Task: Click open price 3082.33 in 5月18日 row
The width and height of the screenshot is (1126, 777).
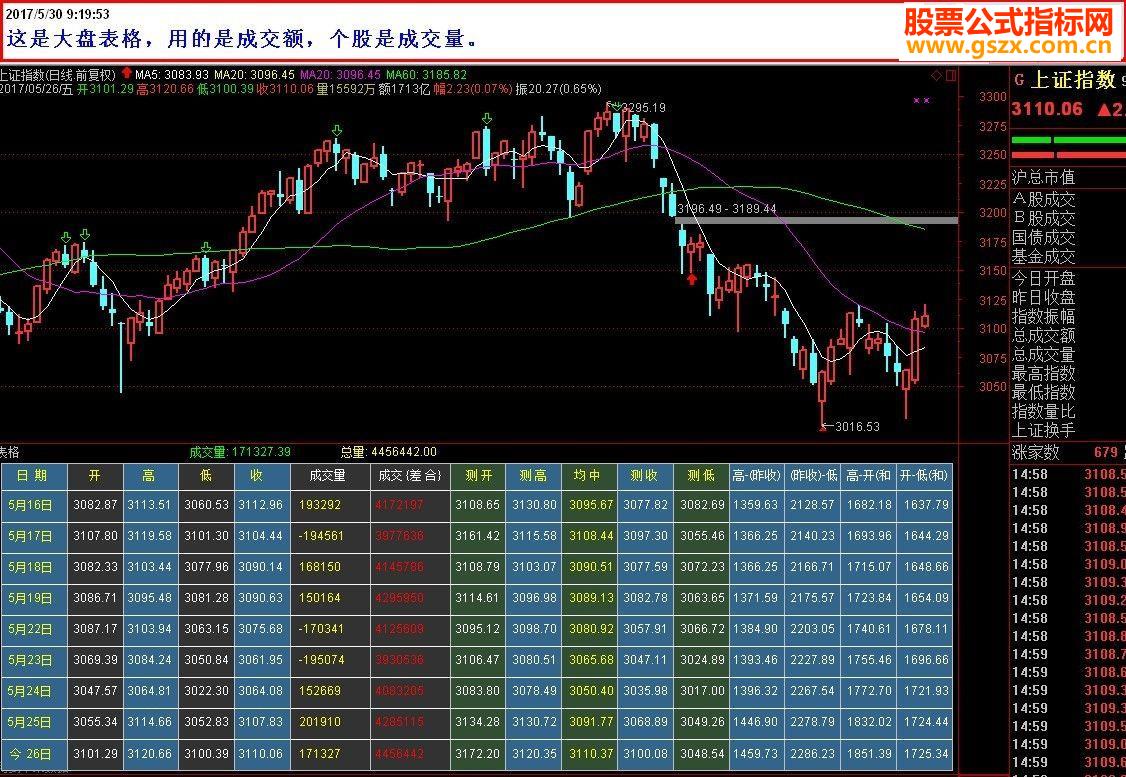Action: 95,567
